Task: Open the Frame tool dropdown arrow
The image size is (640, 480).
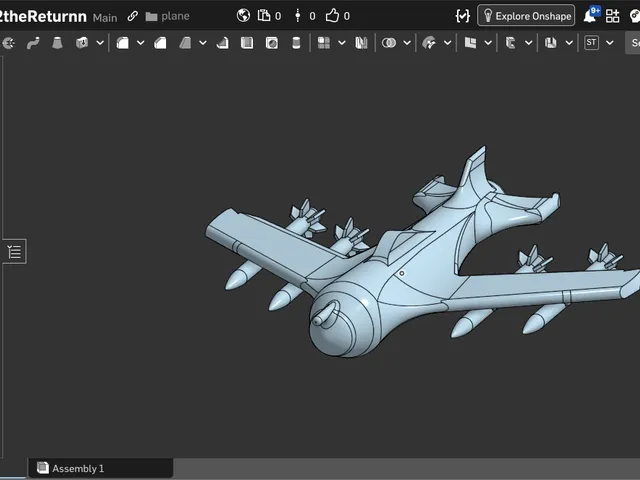Action: pos(529,43)
